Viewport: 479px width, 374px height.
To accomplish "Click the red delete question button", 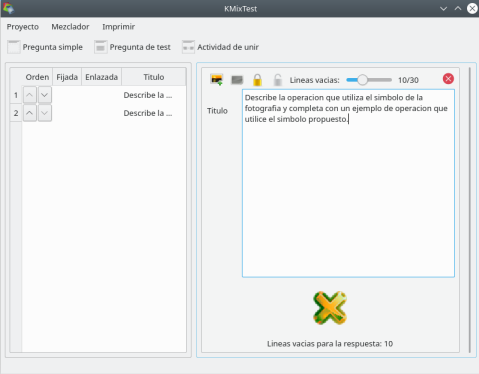I will pos(448,79).
